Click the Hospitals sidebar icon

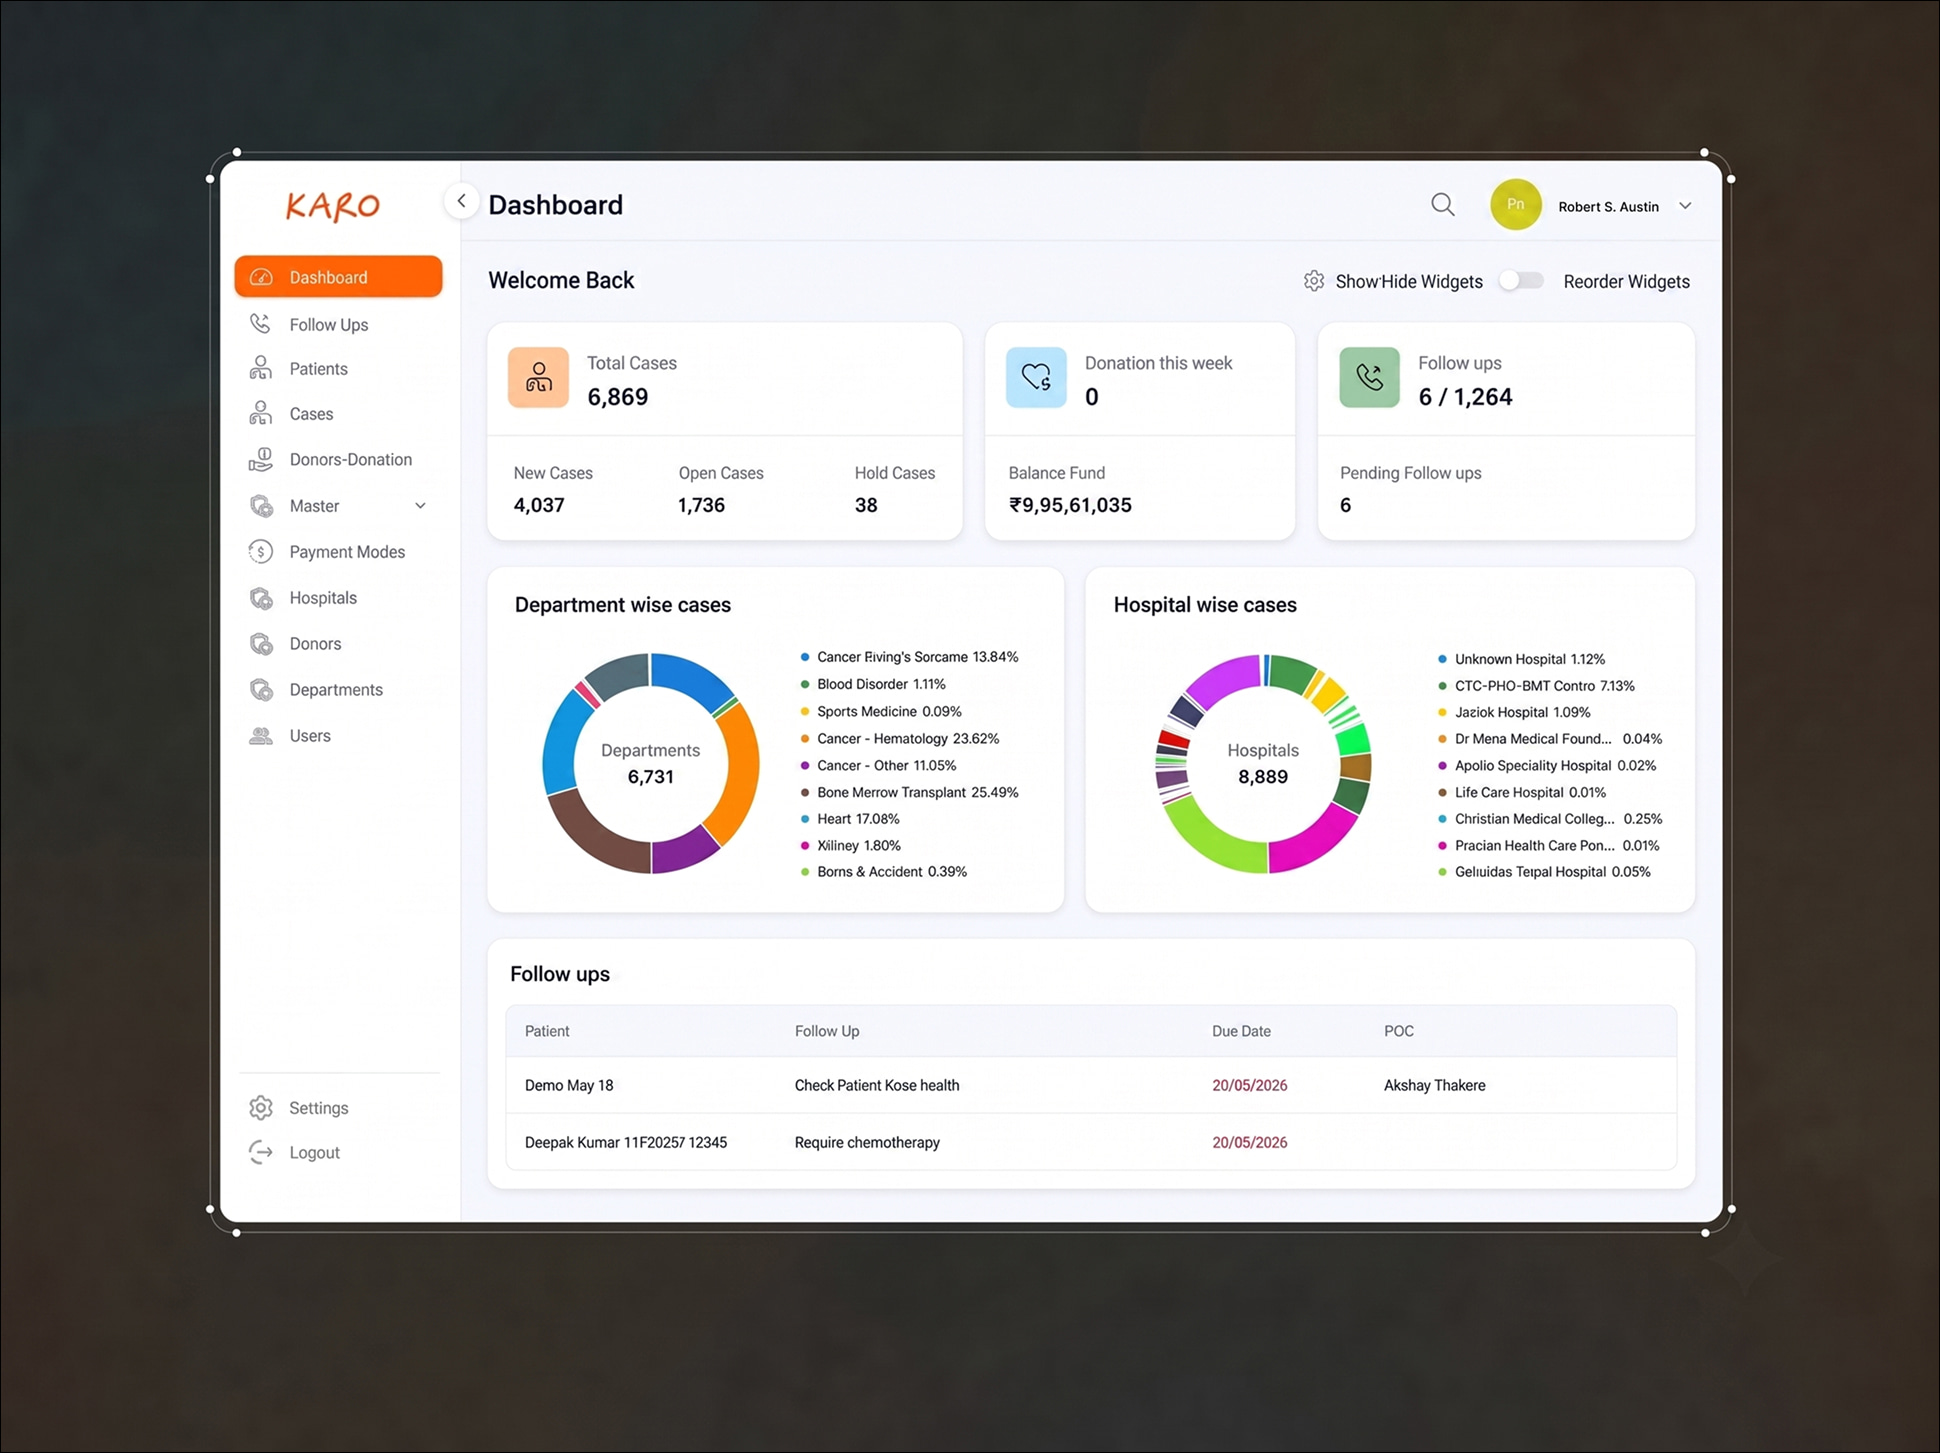[261, 598]
